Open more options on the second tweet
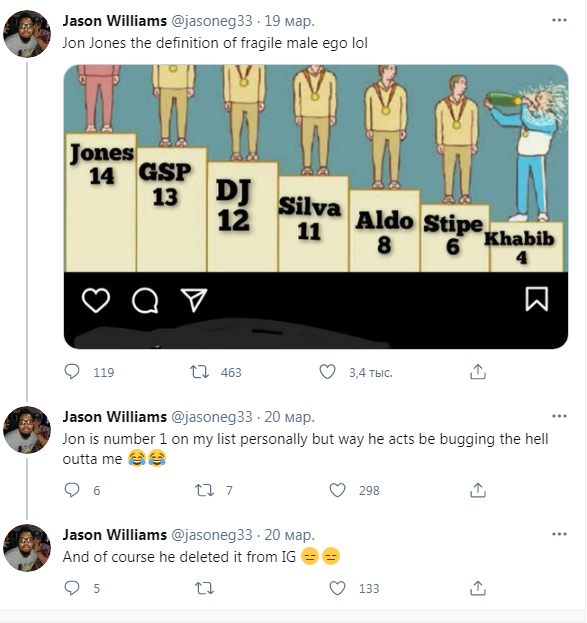 pyautogui.click(x=559, y=416)
